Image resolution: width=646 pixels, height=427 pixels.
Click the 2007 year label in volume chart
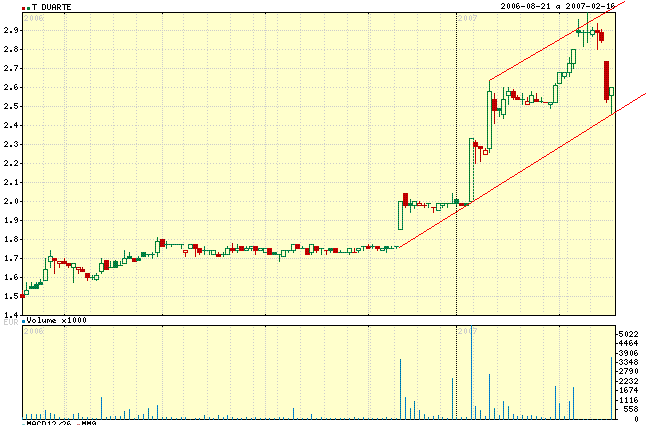pos(467,331)
